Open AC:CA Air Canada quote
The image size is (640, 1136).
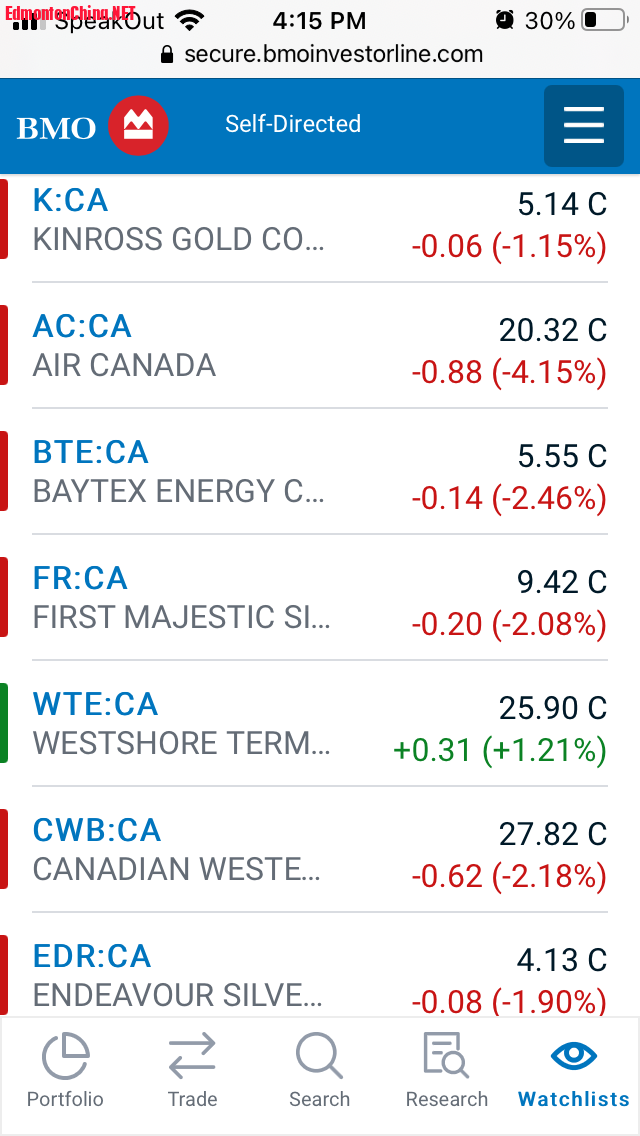coord(82,326)
